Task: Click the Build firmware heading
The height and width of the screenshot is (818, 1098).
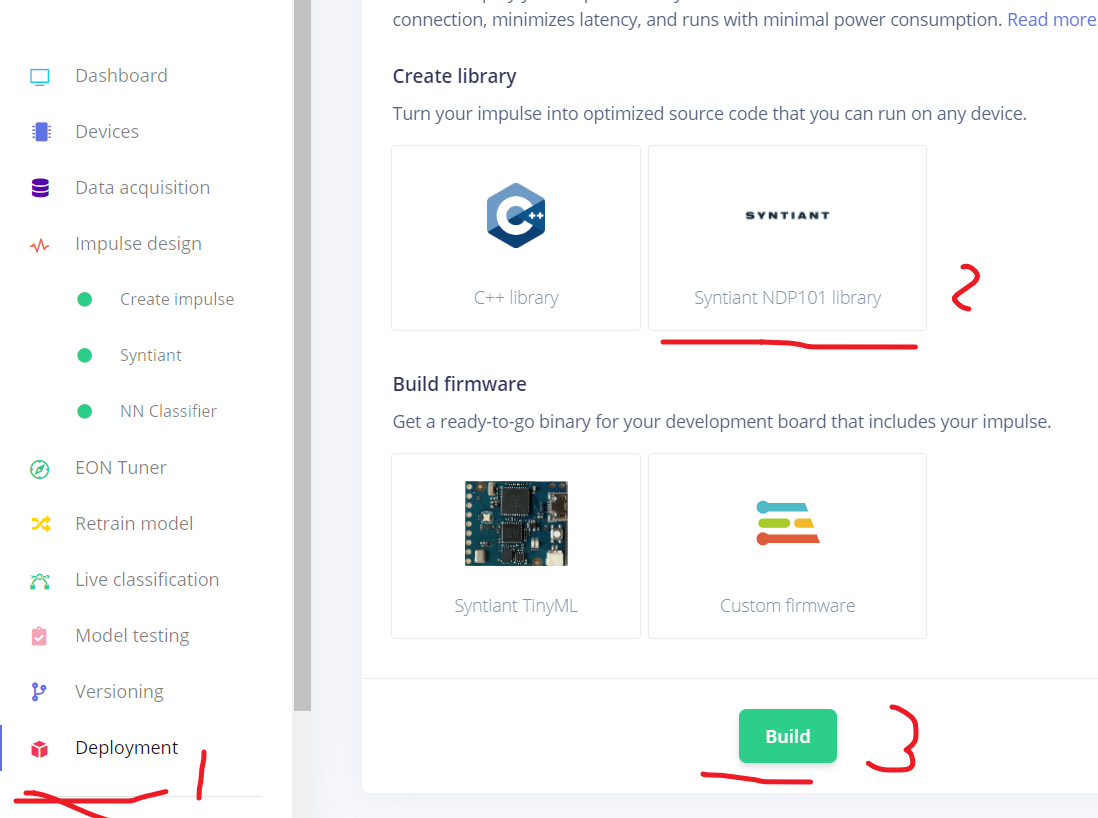Action: click(459, 384)
